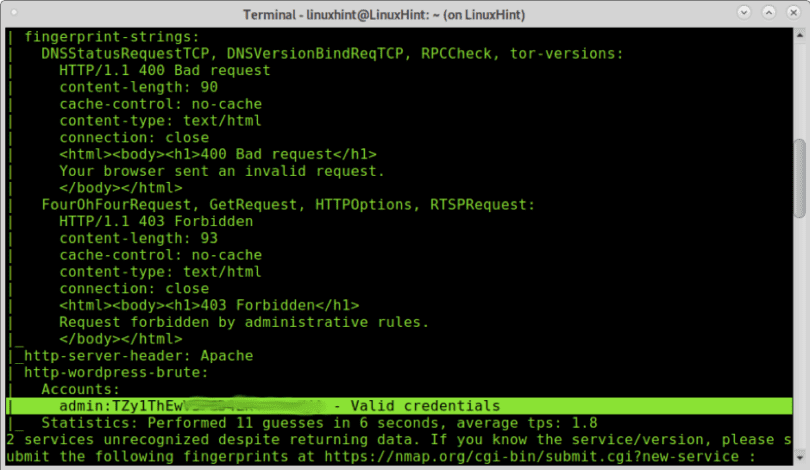This screenshot has width=810, height=470.
Task: Click the 'HTTP/1.1 403 Forbidden' line
Action: (x=156, y=221)
